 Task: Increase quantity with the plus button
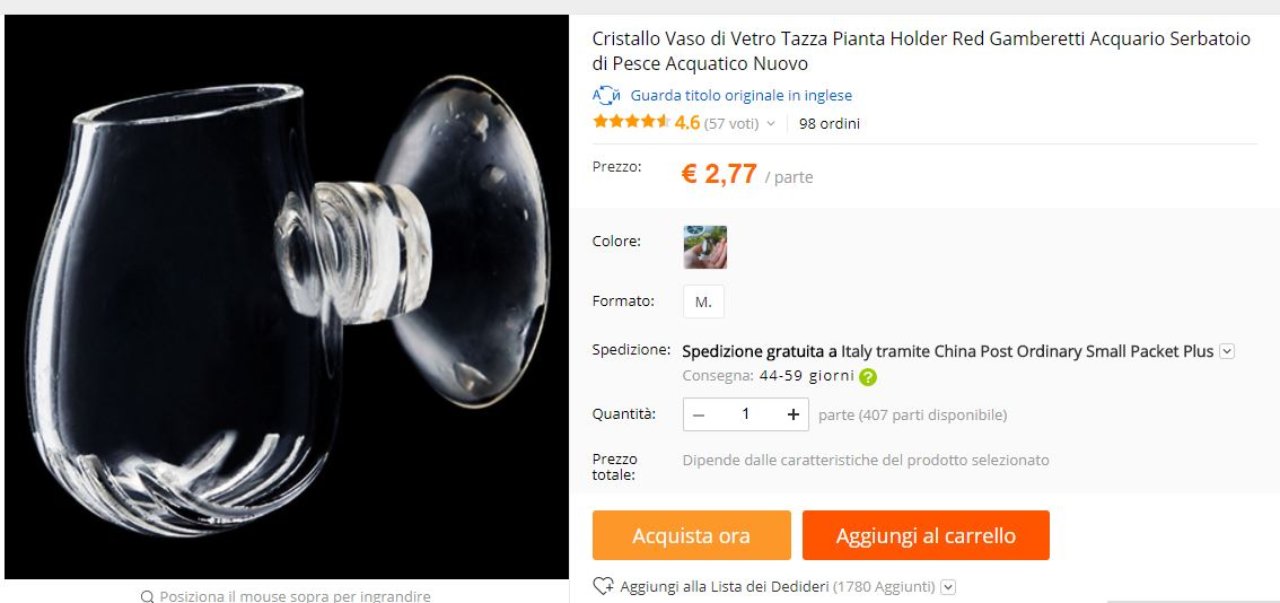click(793, 414)
